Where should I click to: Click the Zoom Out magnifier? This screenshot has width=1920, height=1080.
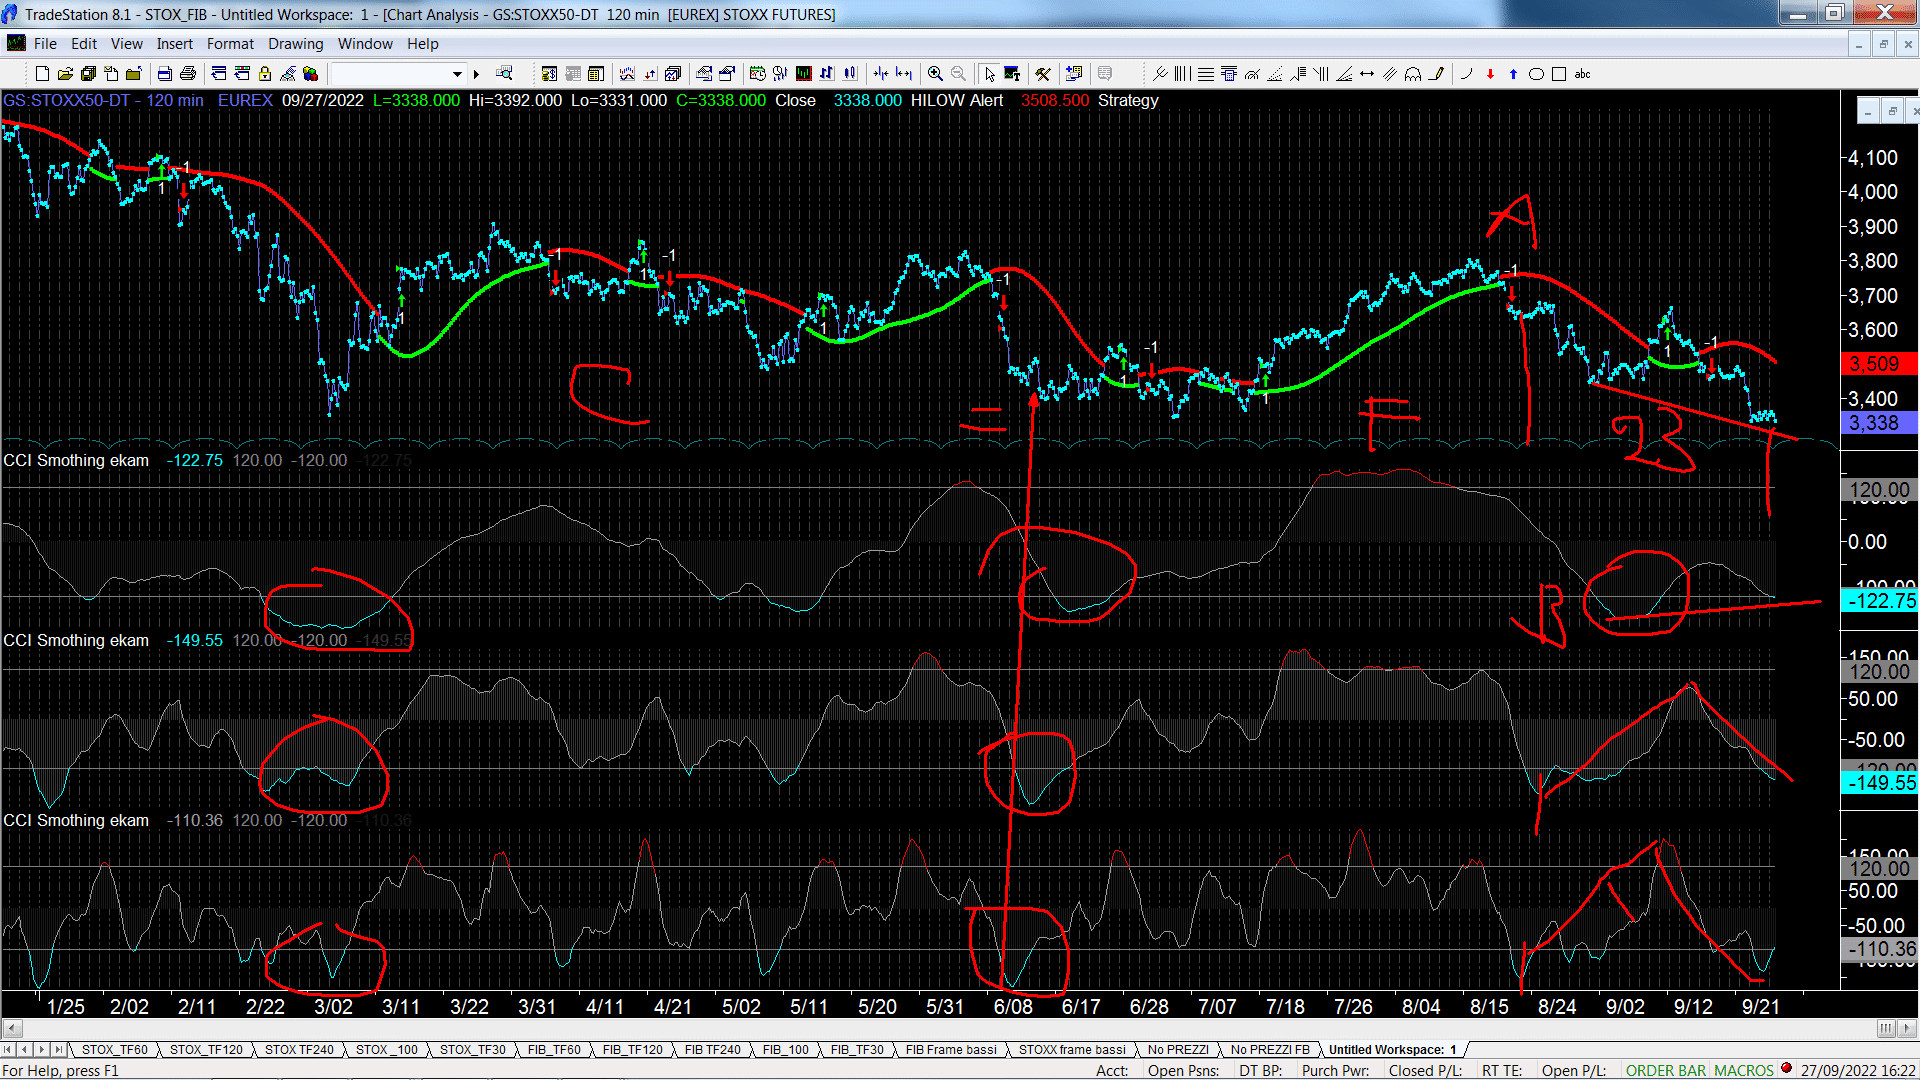958,74
